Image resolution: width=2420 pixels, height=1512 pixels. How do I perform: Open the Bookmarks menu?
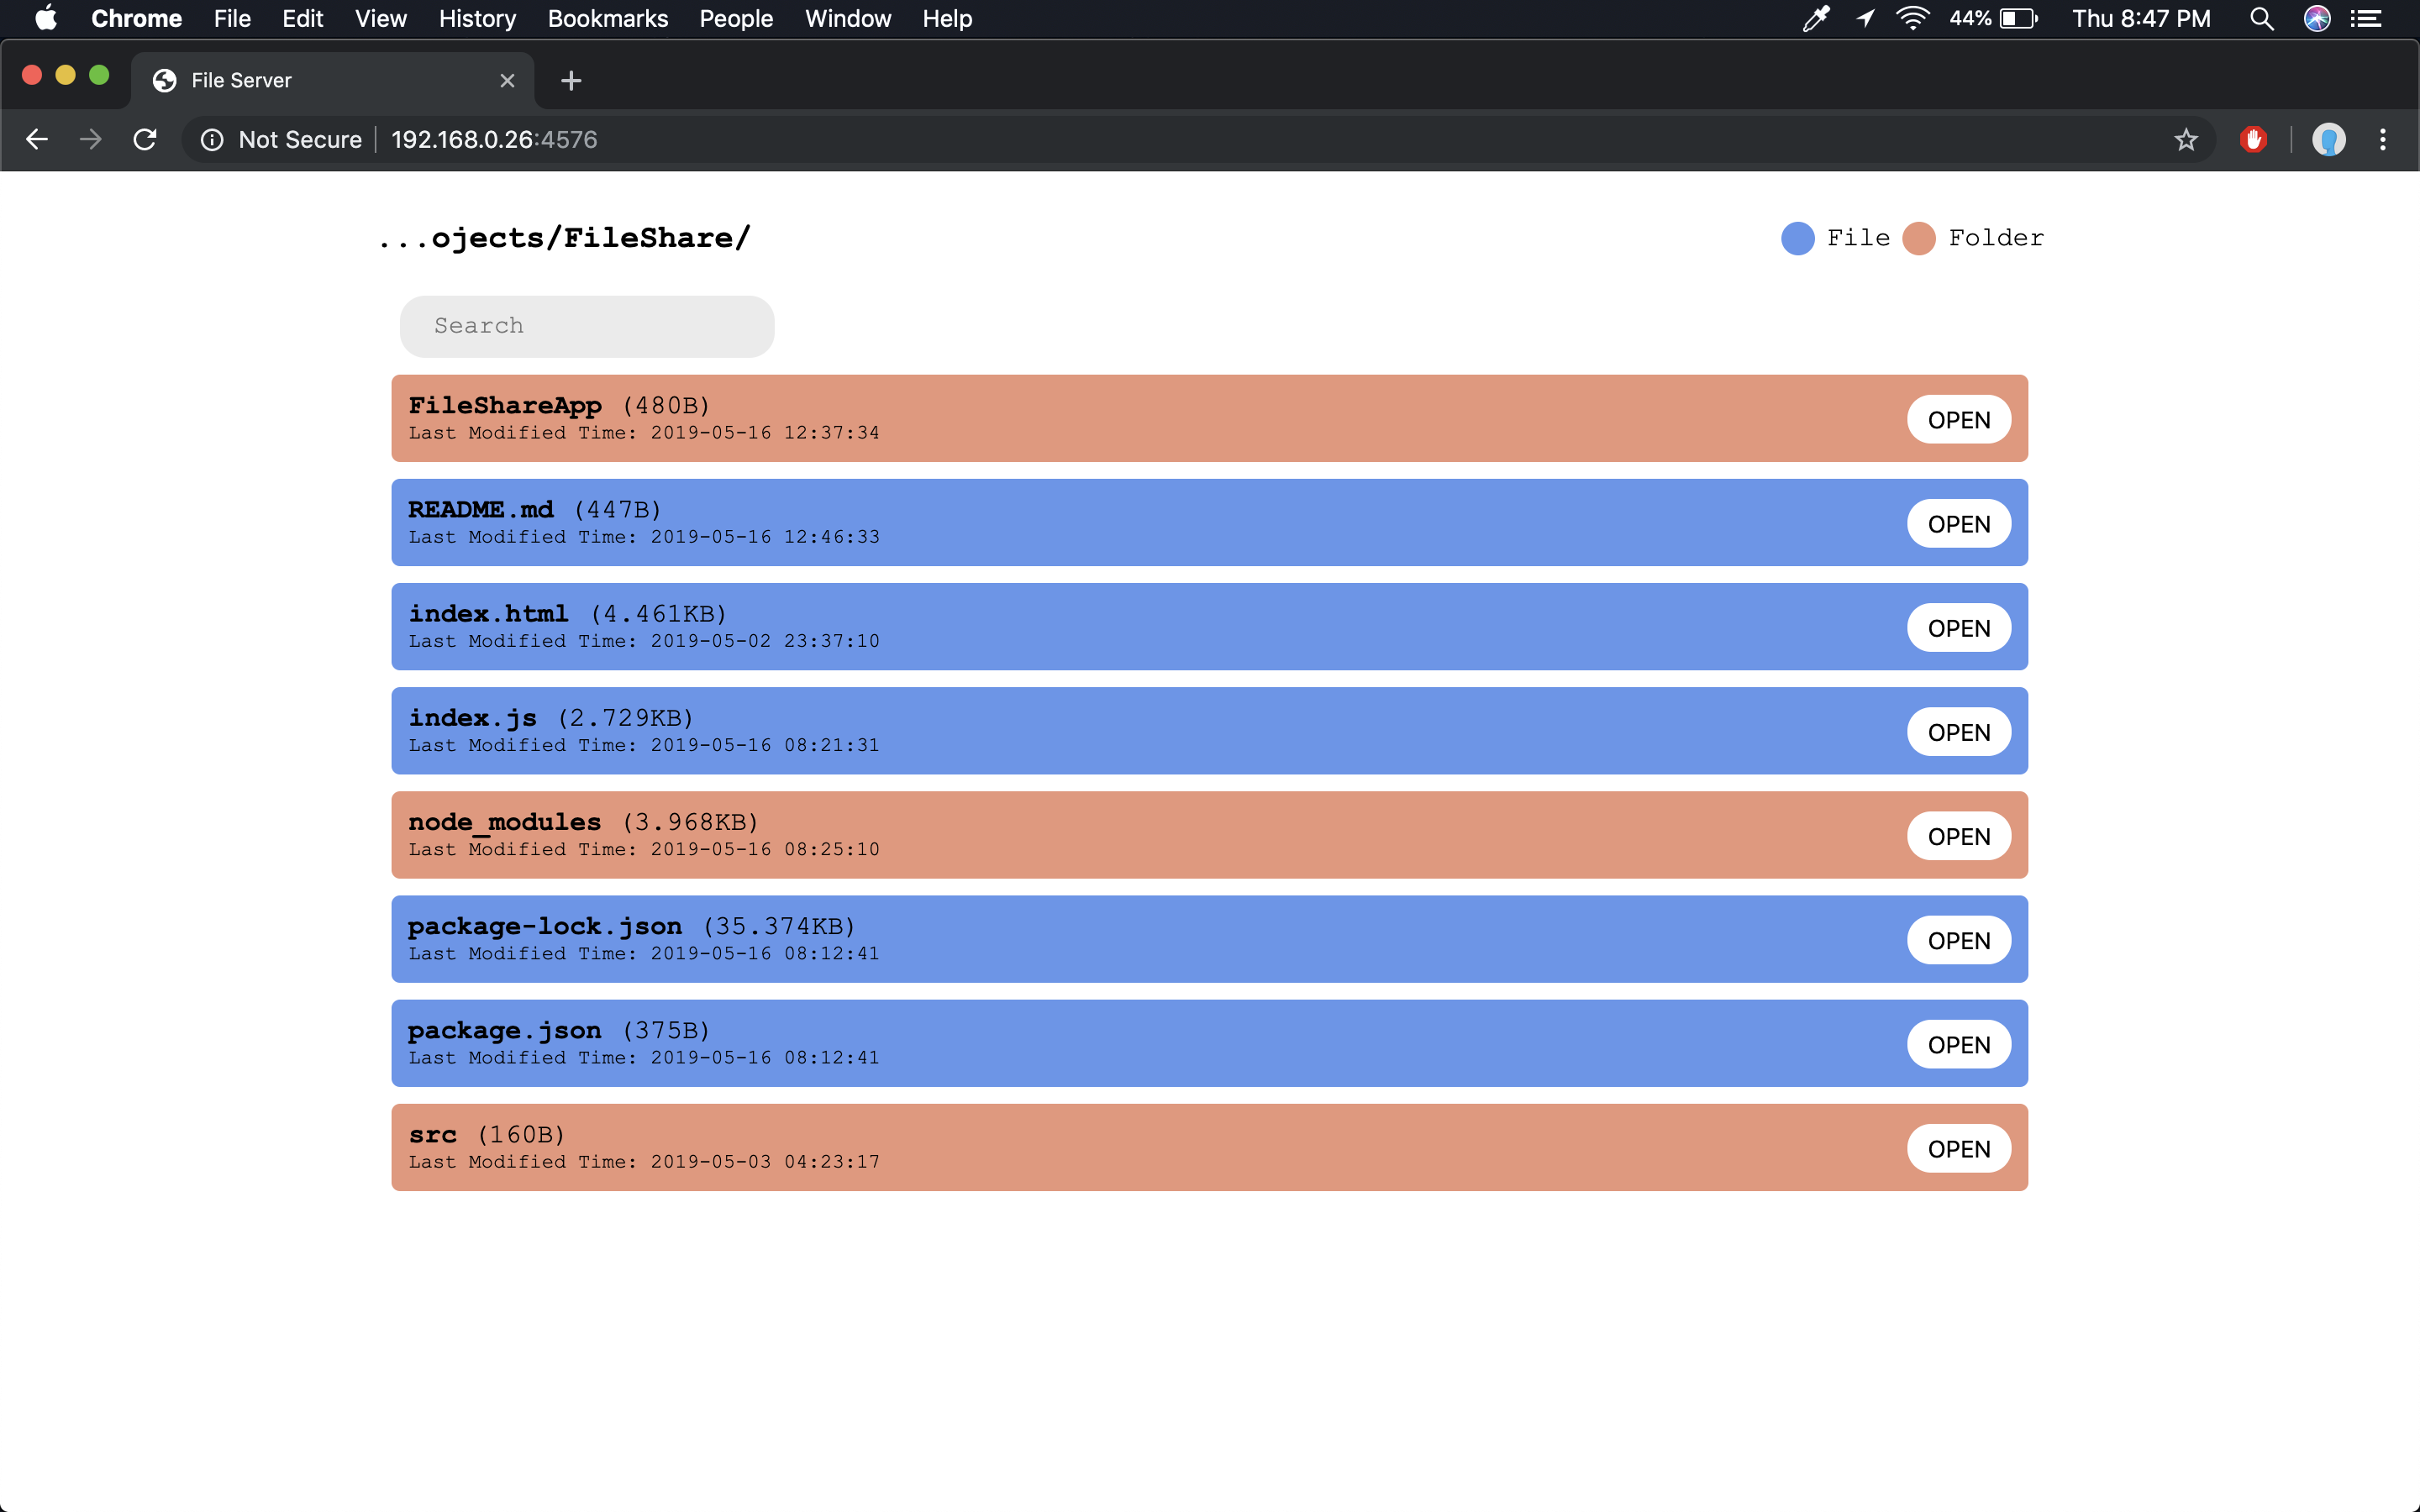tap(607, 19)
